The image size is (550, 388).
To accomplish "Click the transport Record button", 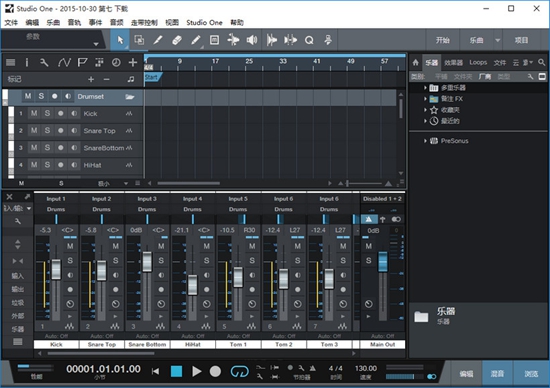I will click(x=215, y=371).
